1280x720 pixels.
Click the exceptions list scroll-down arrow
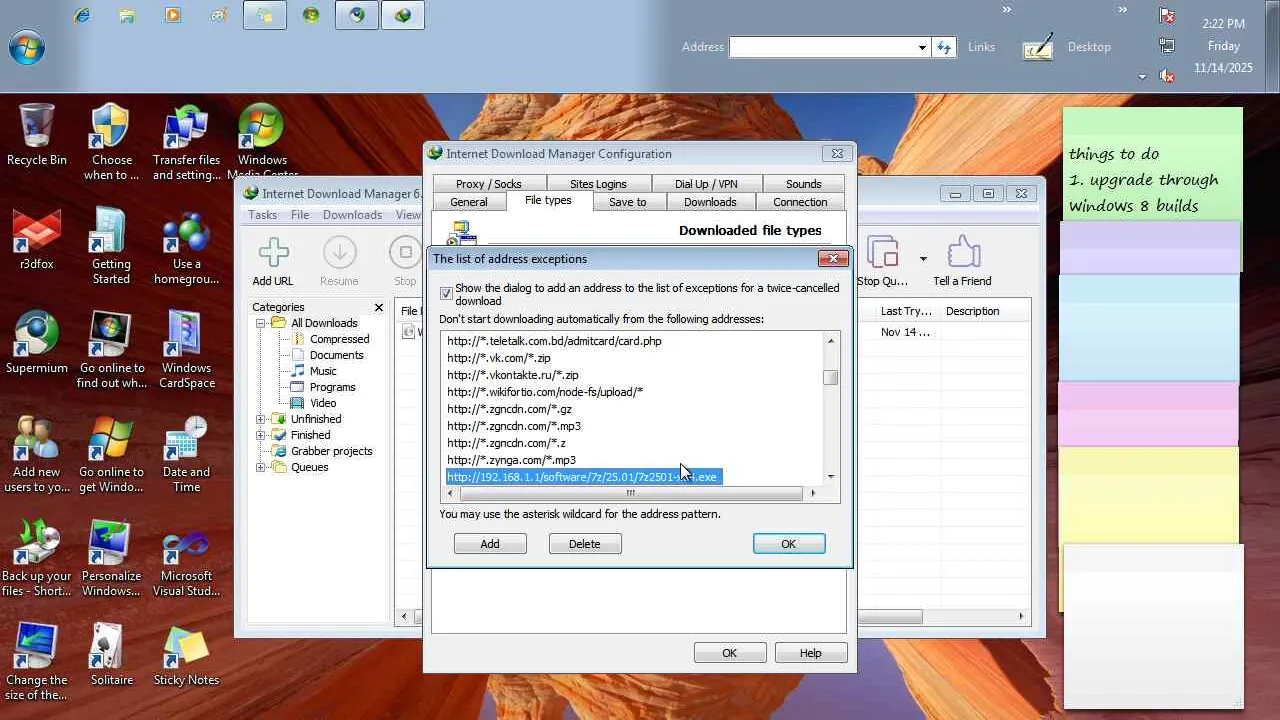coord(830,477)
